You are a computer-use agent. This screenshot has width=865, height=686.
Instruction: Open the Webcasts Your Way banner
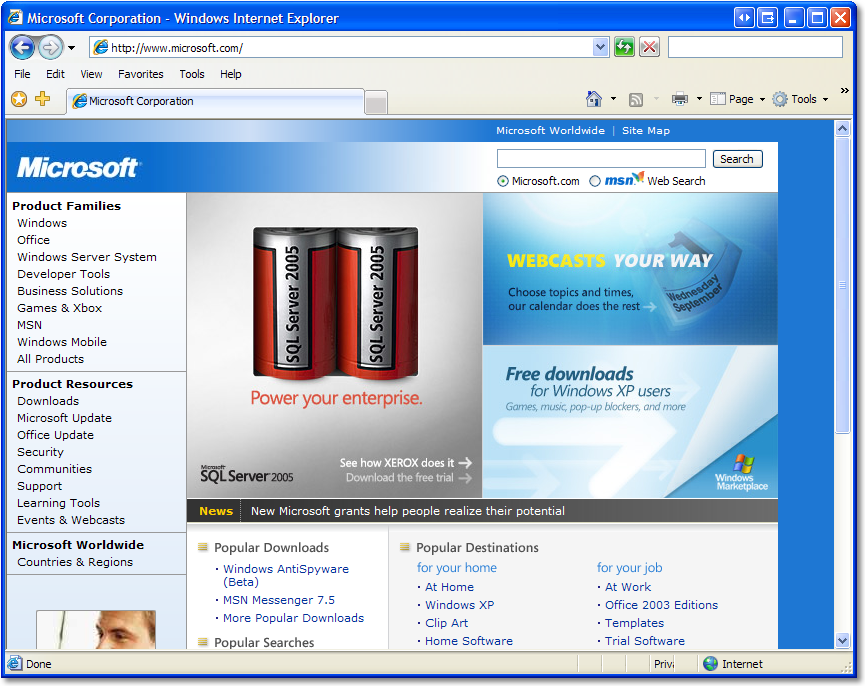[x=630, y=269]
